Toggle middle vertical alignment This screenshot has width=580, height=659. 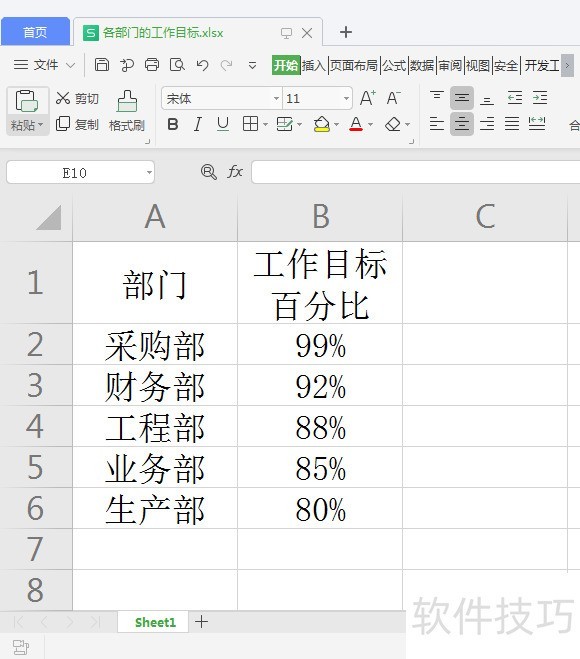click(x=462, y=98)
